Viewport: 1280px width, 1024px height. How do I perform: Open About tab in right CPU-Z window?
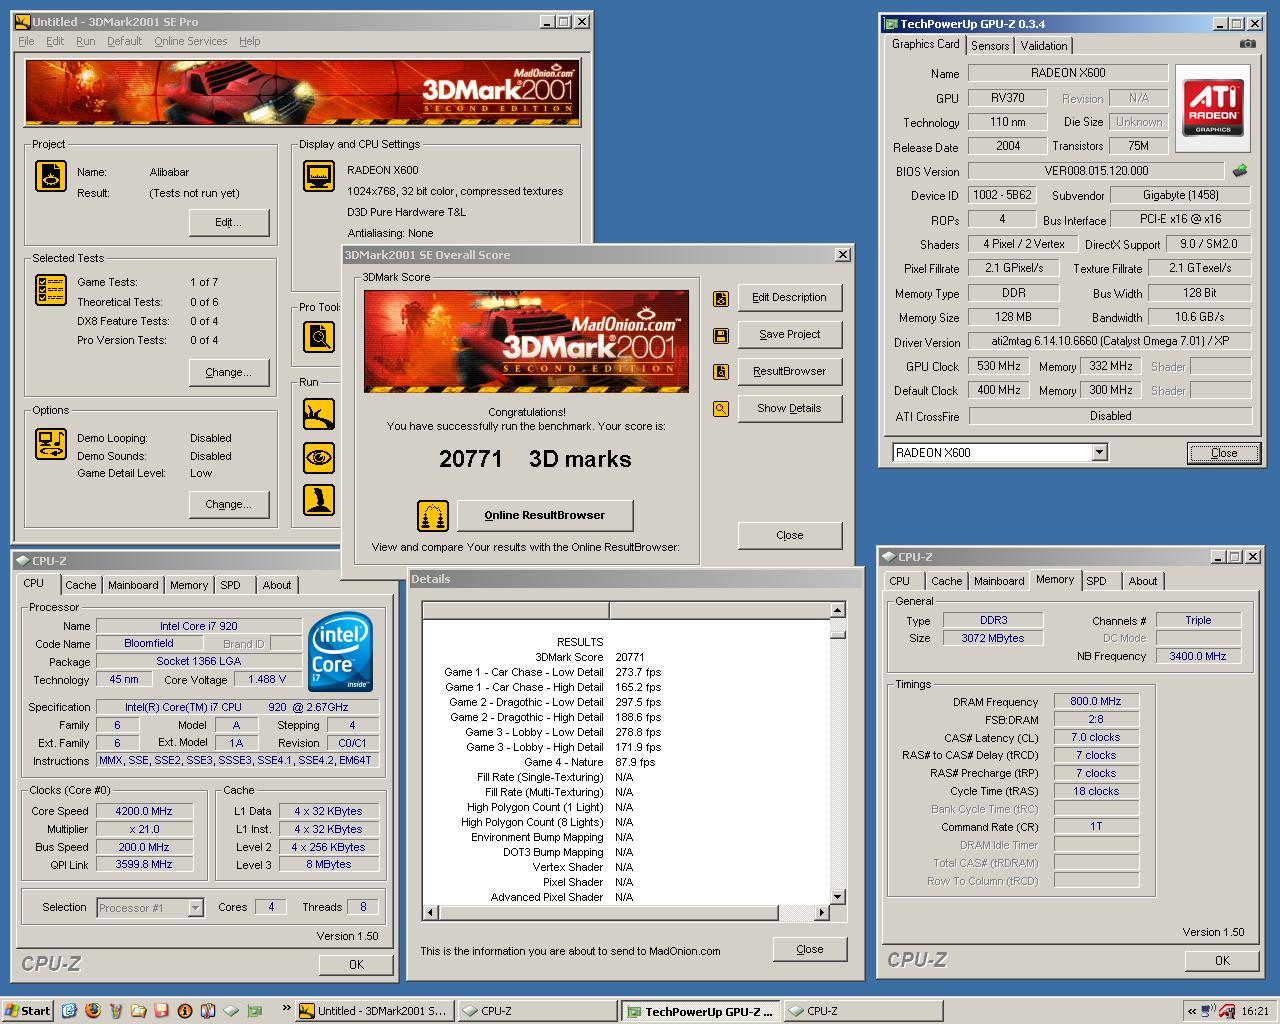point(1143,581)
